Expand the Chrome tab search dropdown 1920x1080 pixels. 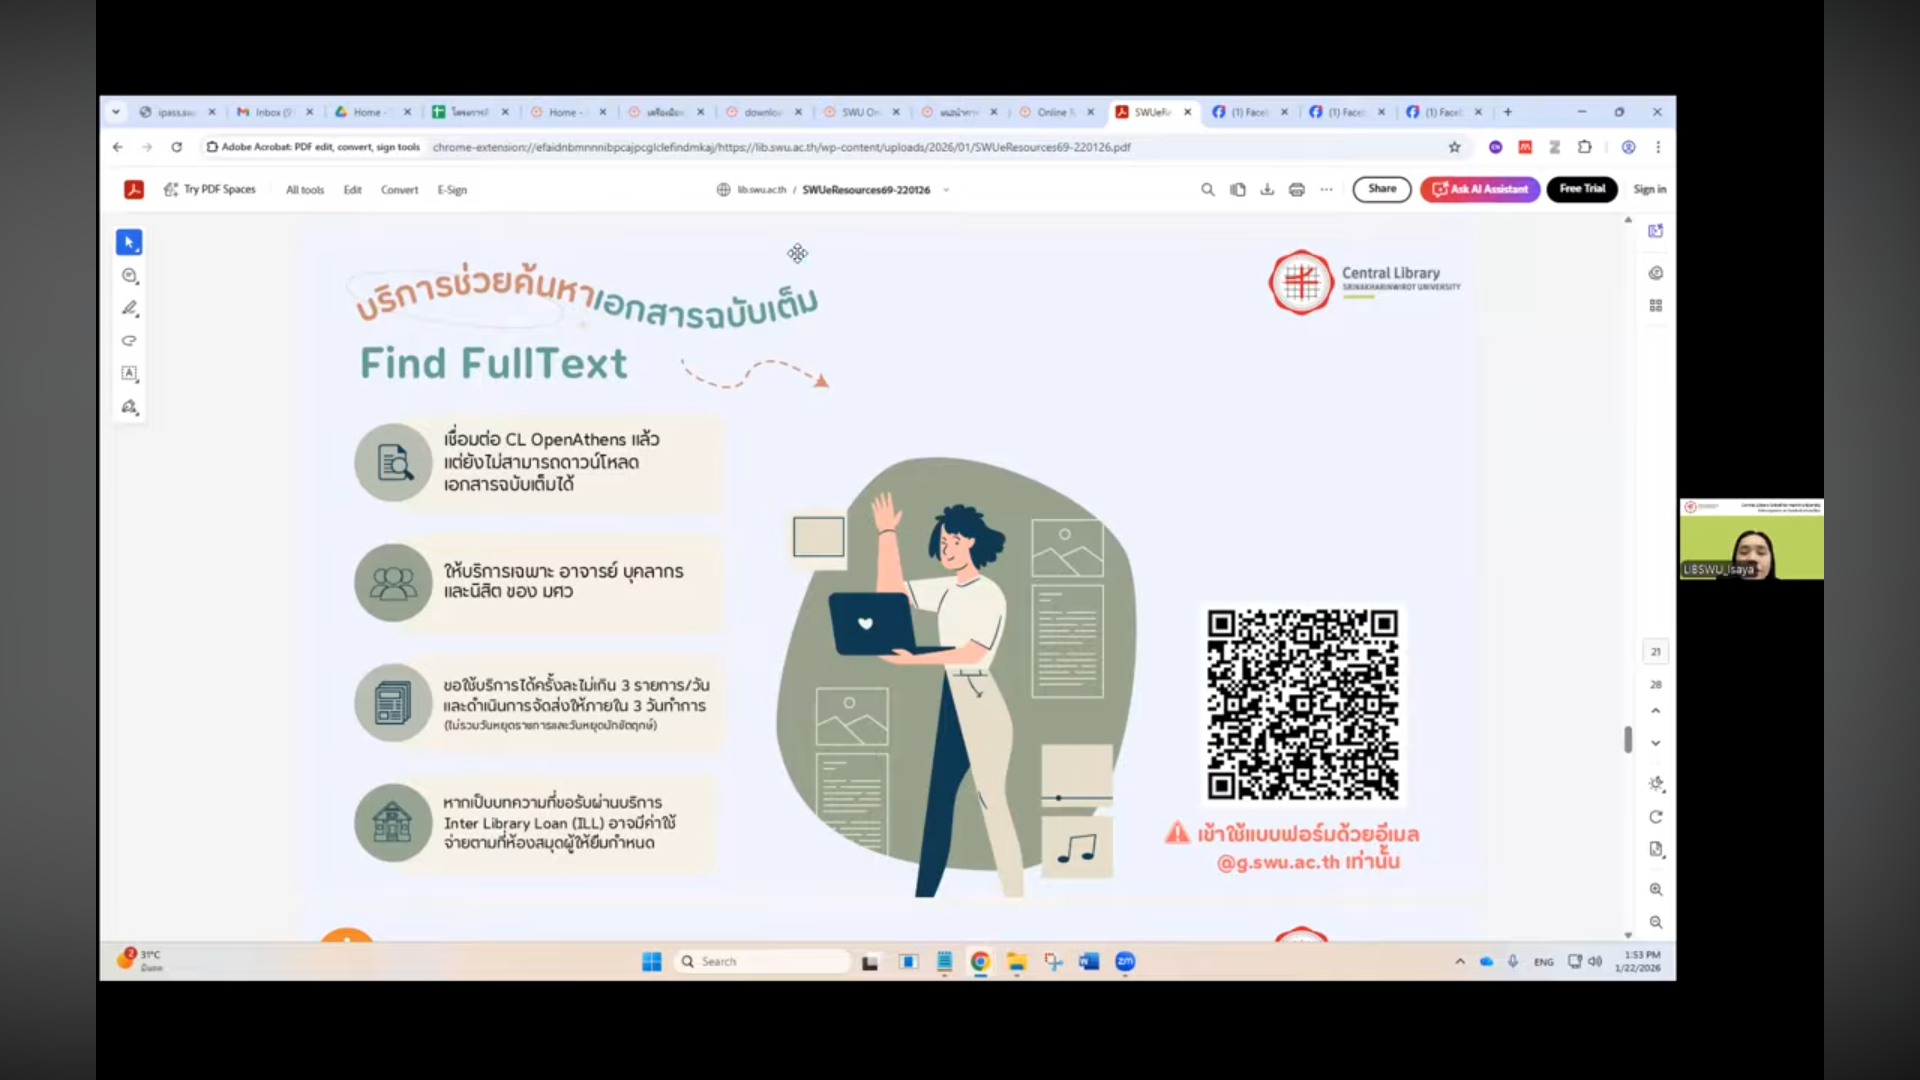[x=116, y=112]
